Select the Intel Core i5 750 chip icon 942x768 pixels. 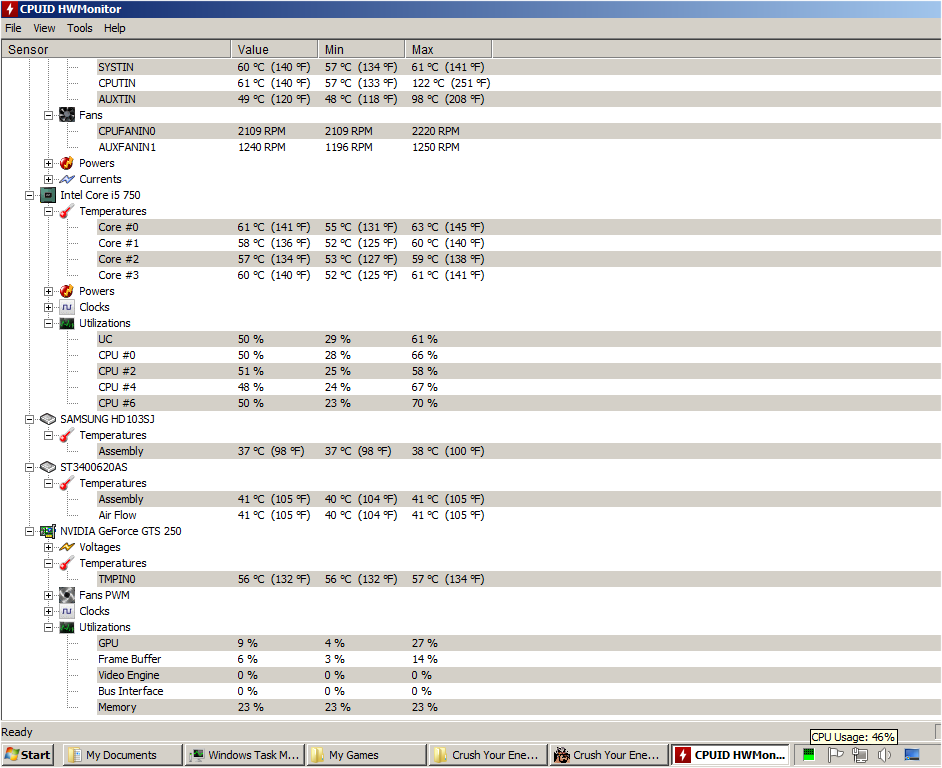coord(47,195)
